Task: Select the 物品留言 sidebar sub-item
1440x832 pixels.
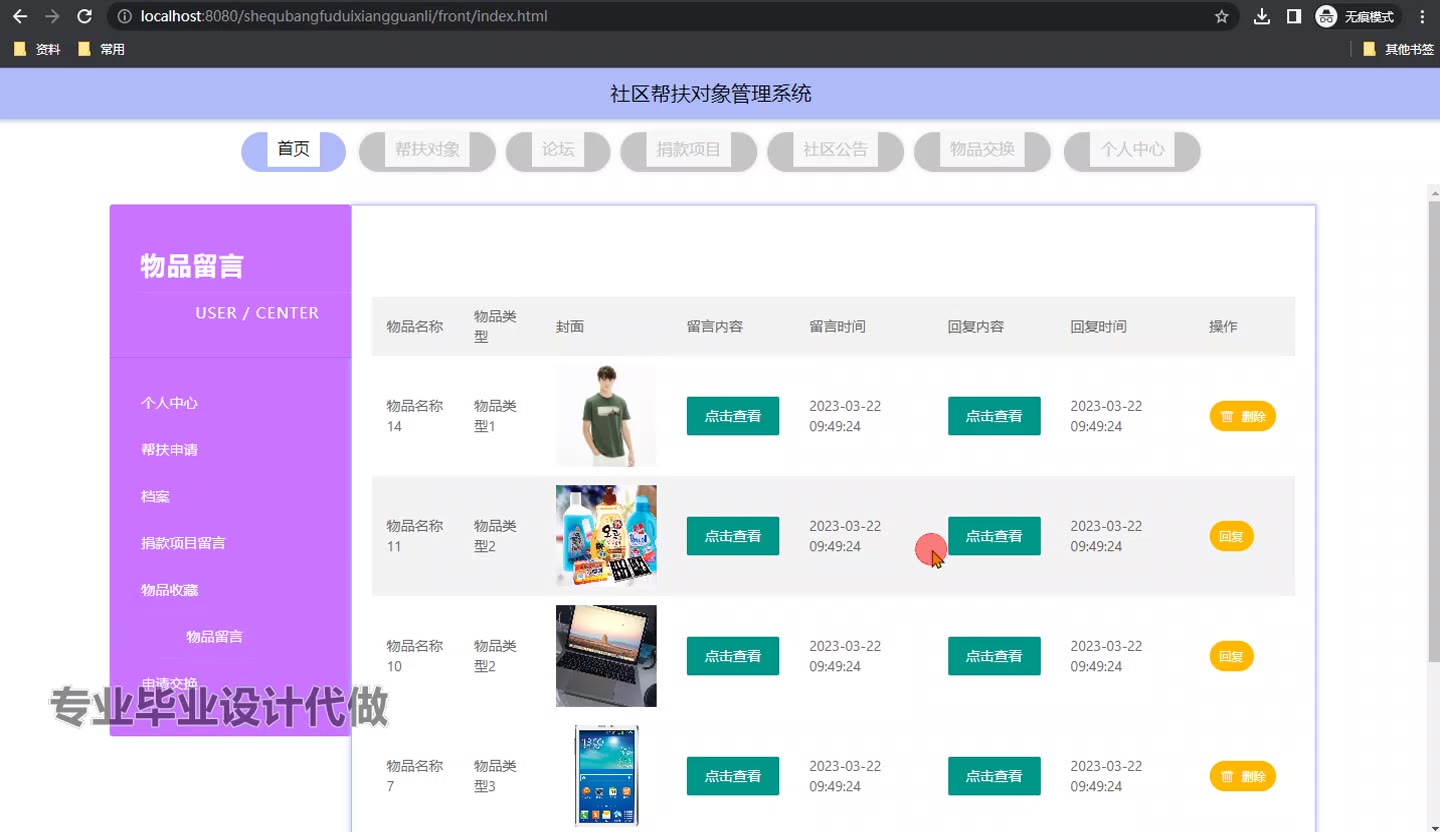Action: click(214, 637)
